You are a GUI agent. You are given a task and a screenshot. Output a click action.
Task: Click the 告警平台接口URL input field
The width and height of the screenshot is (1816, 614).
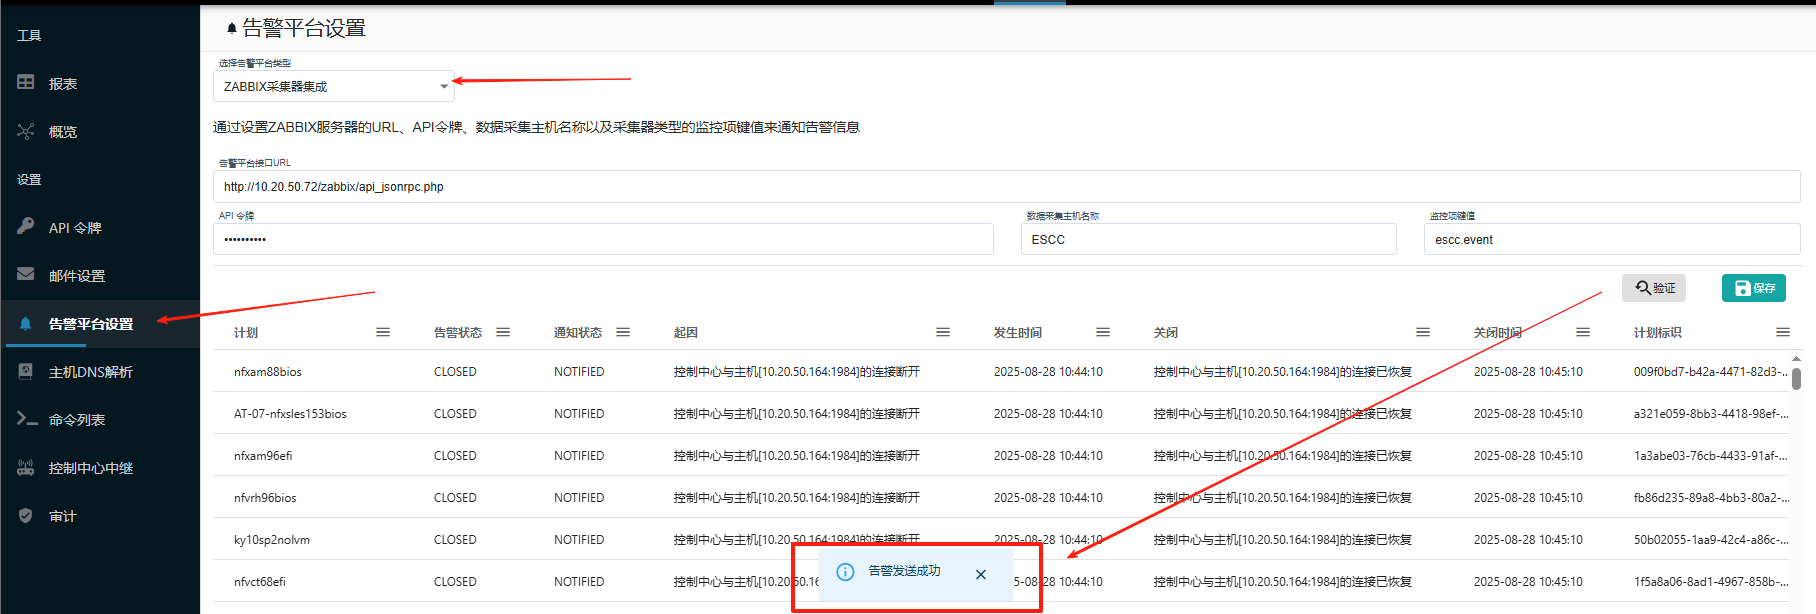point(1005,187)
